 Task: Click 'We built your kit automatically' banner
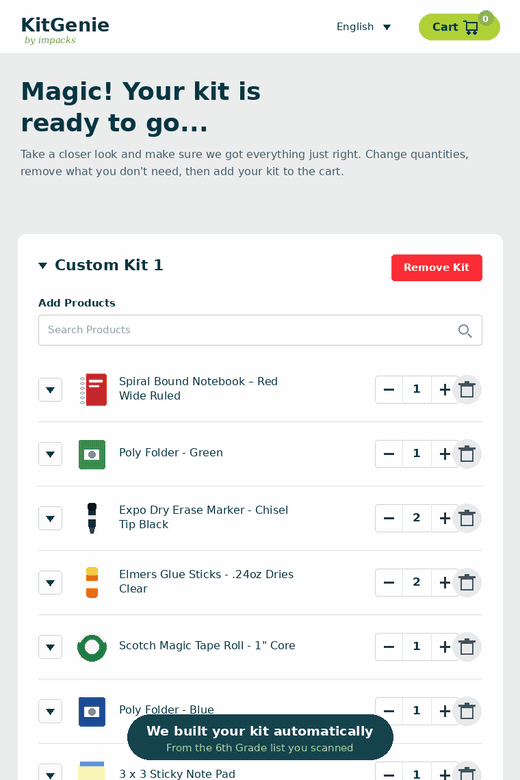coord(260,738)
